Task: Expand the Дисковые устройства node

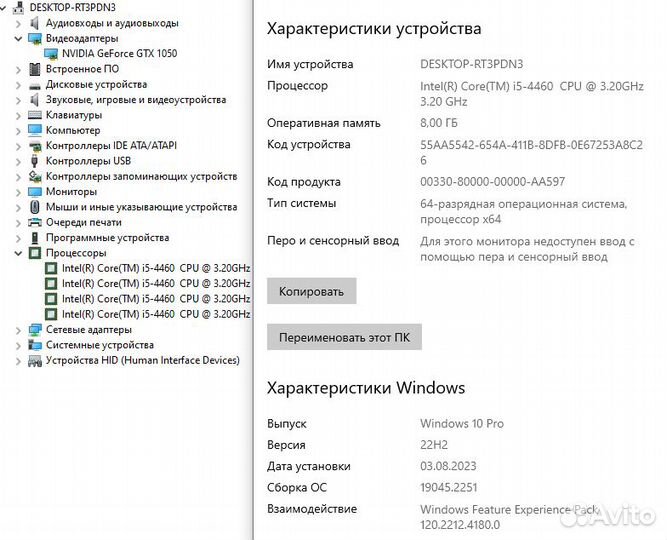Action: pos(18,85)
